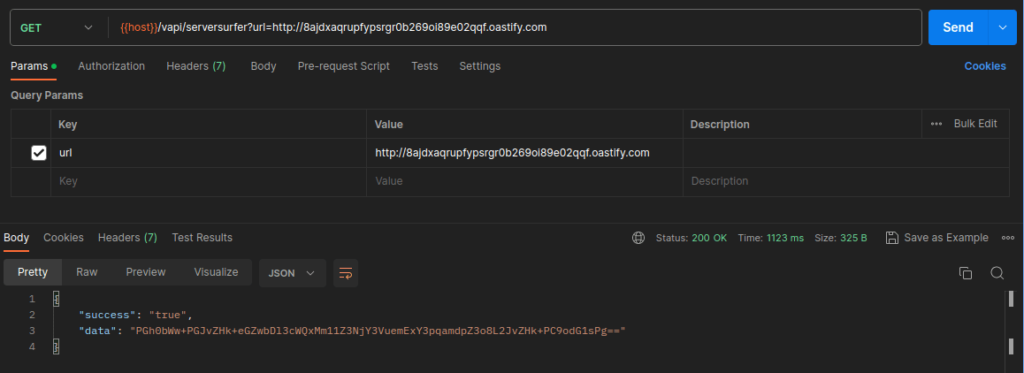Open the query params more options dots
1024x373 pixels.
[936, 124]
